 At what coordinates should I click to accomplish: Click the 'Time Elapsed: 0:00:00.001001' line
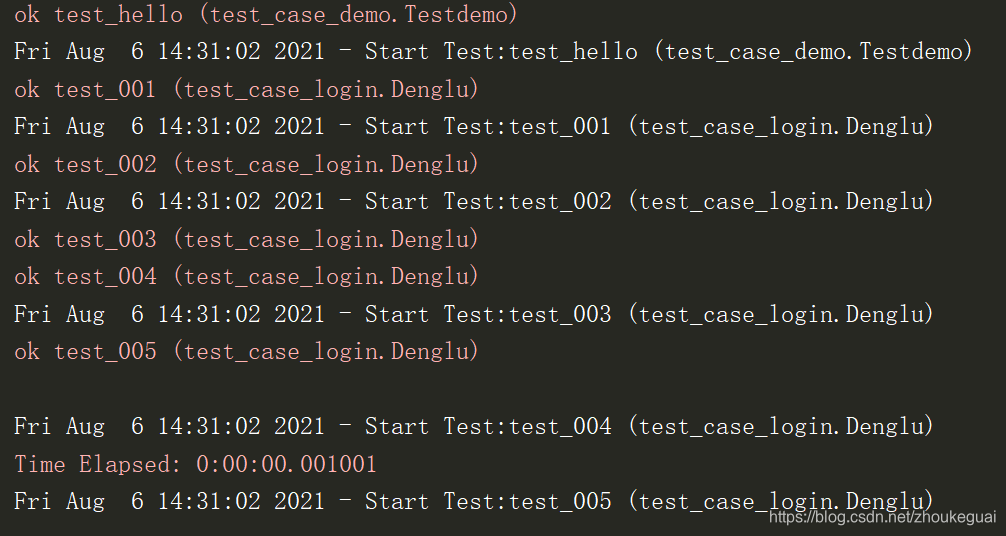click(x=195, y=463)
